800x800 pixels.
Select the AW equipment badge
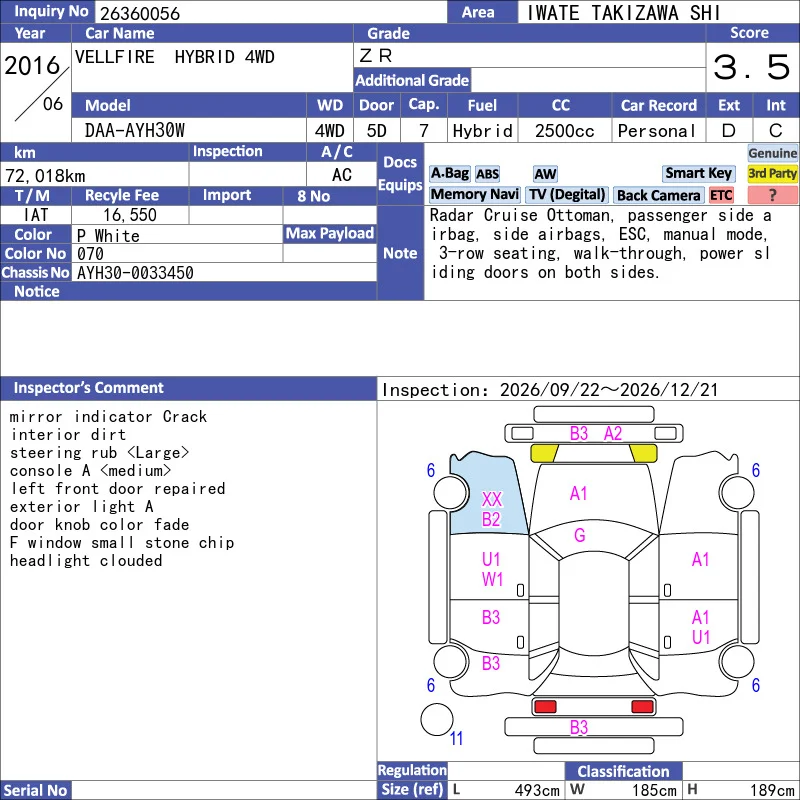click(x=545, y=174)
